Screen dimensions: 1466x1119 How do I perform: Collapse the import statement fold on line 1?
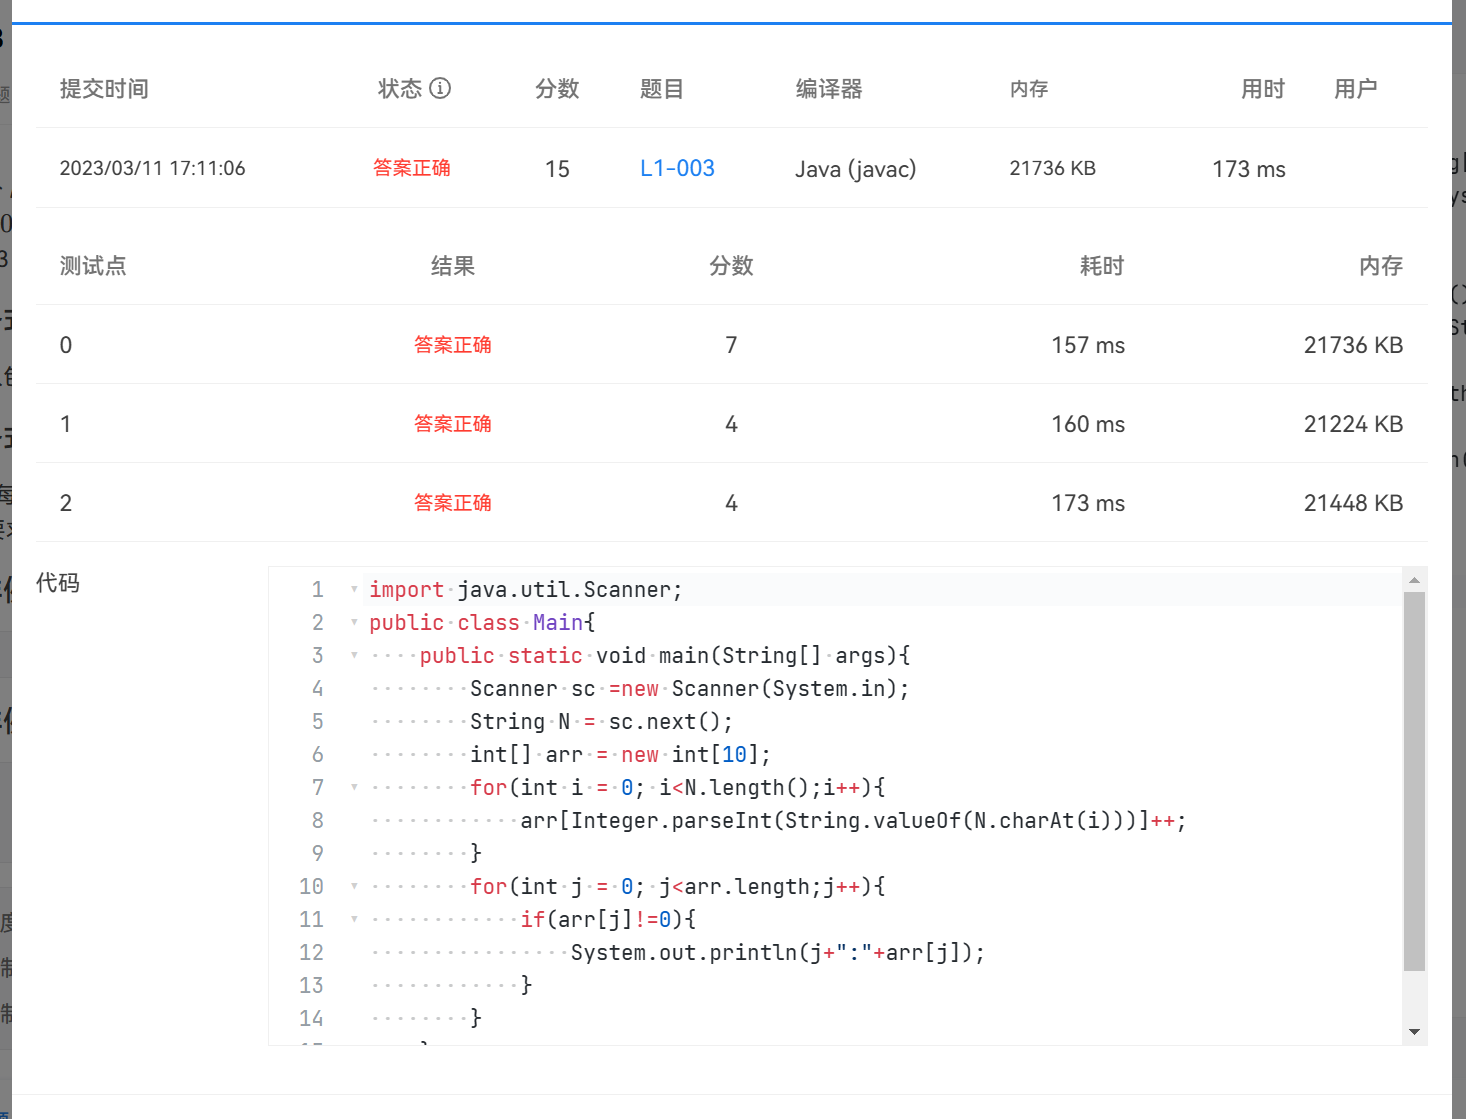[354, 589]
